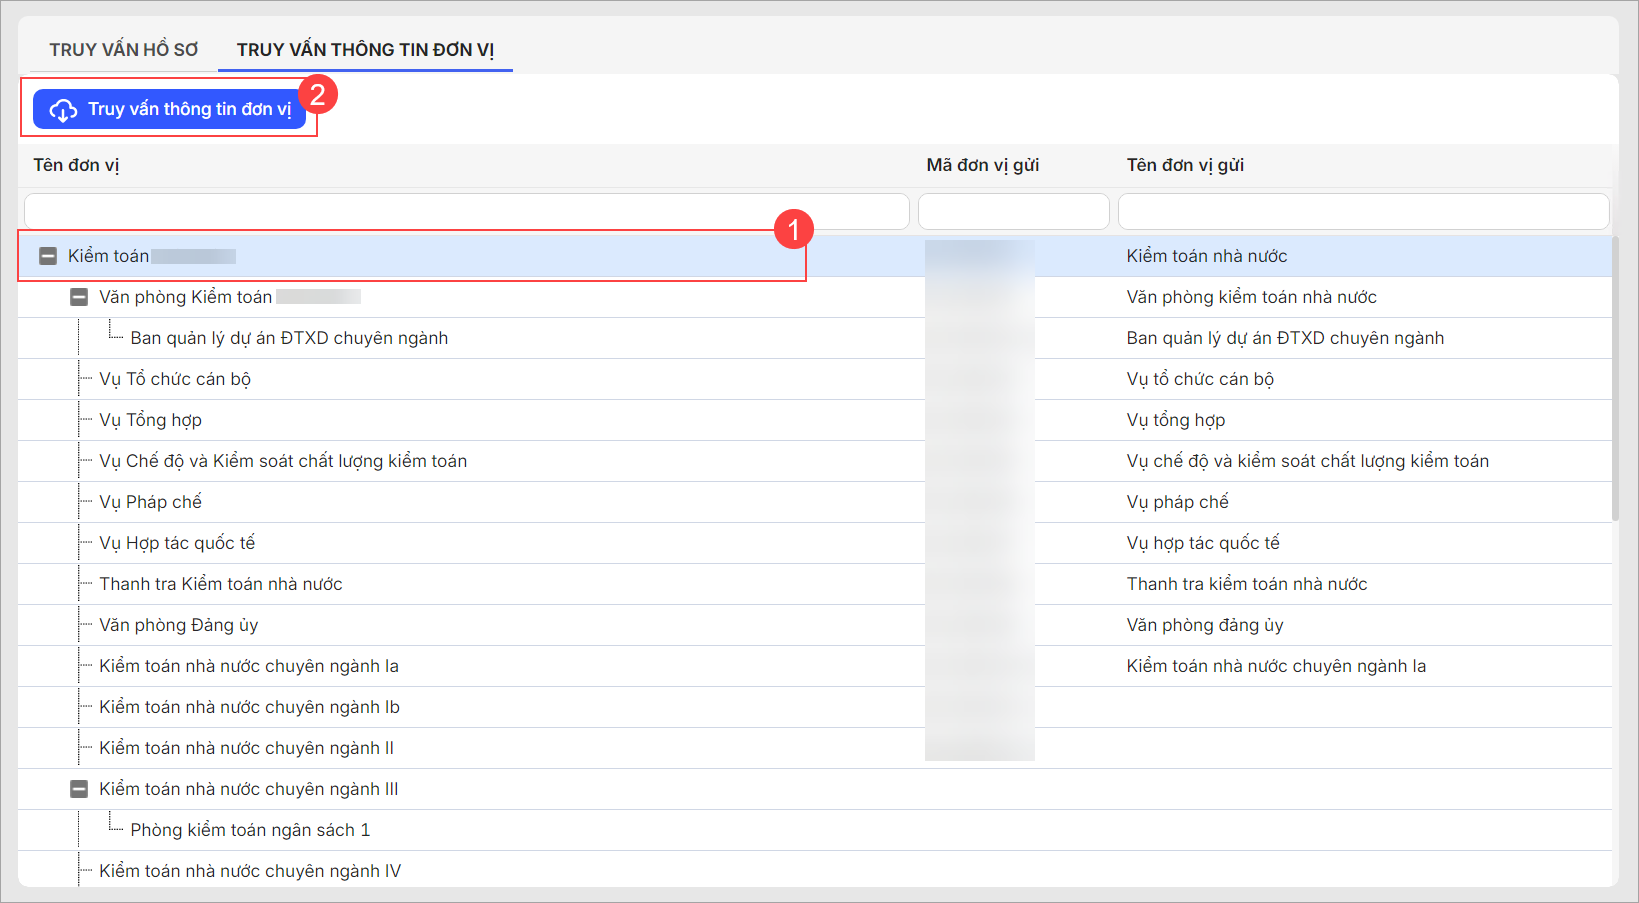Select Thanh tra Kiểm toán nhà nước
Viewport: 1639px width, 903px height.
tap(220, 585)
